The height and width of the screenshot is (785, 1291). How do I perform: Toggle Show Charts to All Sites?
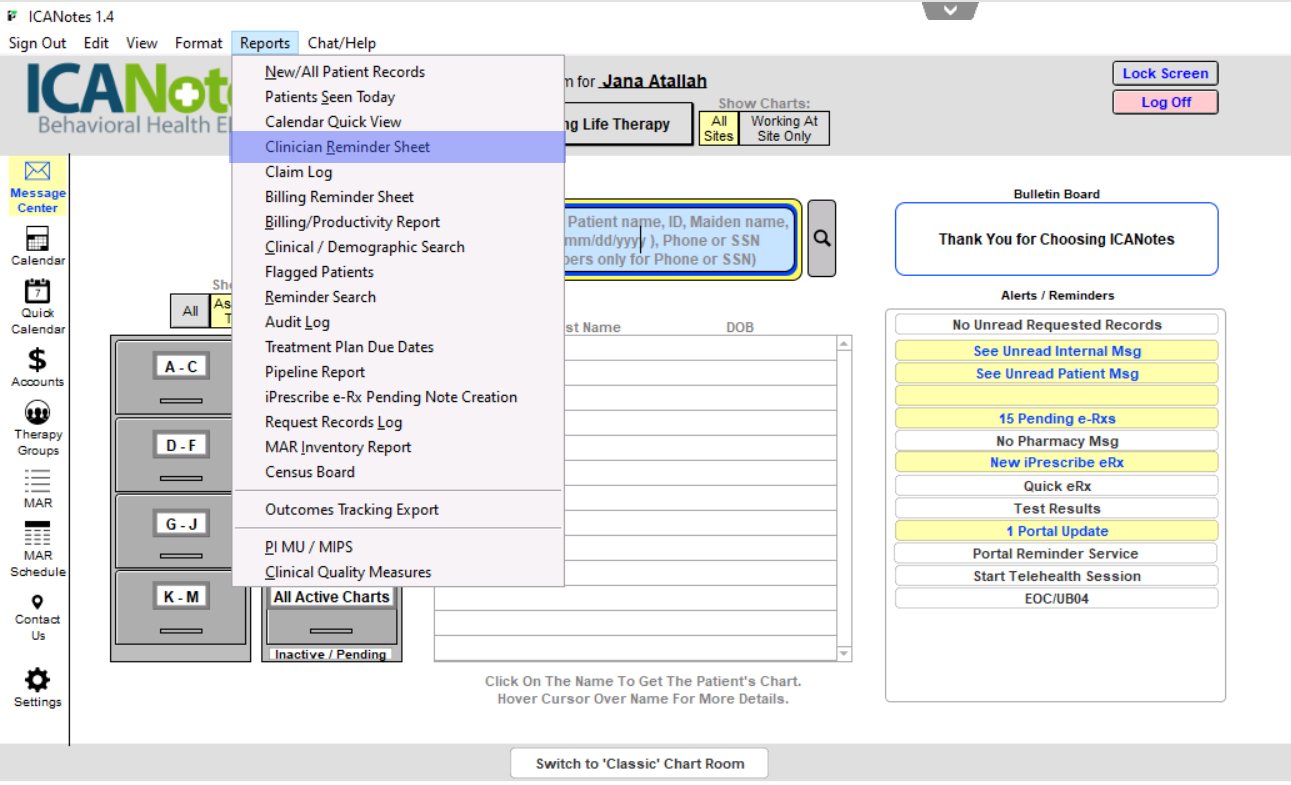(x=718, y=128)
